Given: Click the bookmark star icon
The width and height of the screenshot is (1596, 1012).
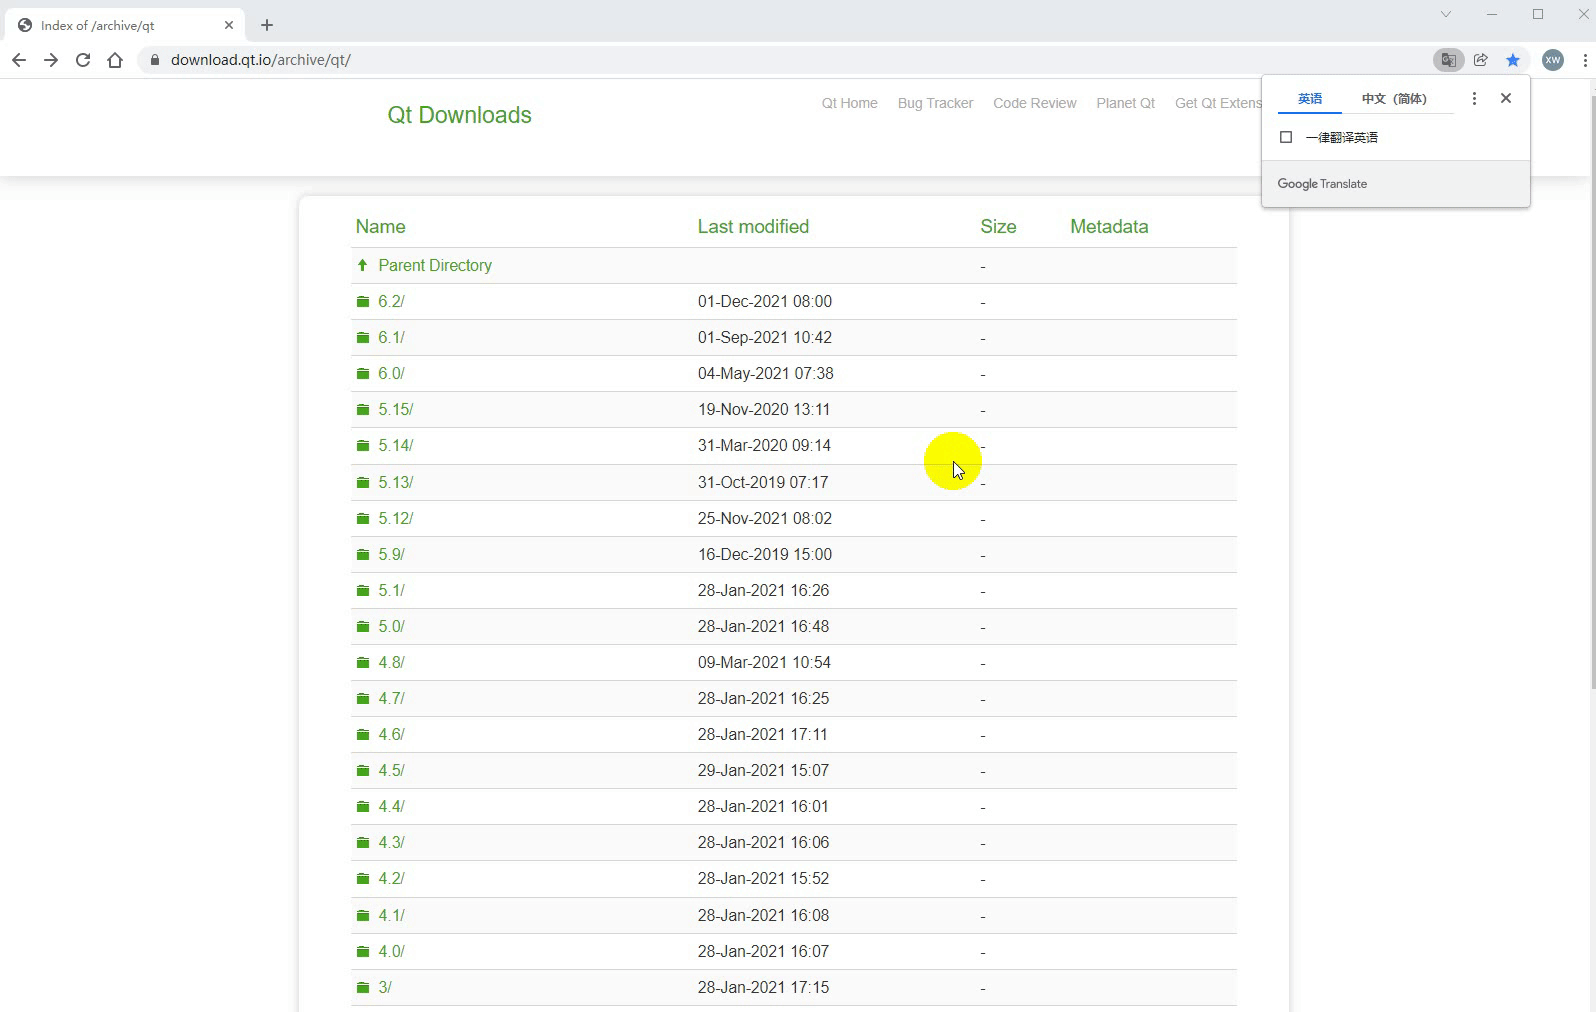Looking at the screenshot, I should [1513, 60].
